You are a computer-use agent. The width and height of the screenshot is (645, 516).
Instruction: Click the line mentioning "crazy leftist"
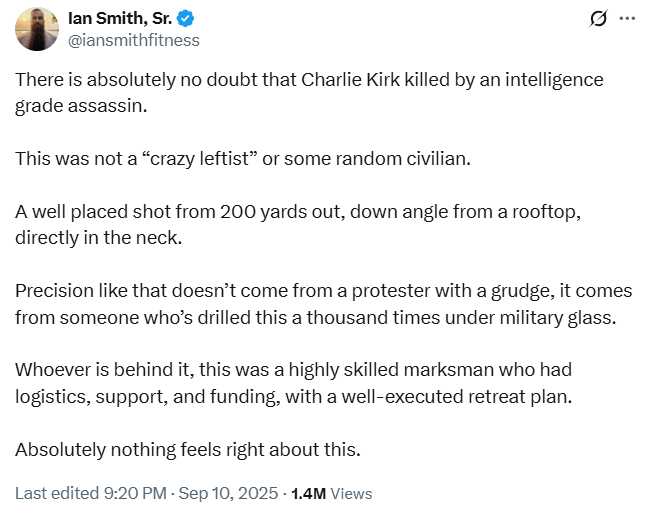[x=243, y=159]
